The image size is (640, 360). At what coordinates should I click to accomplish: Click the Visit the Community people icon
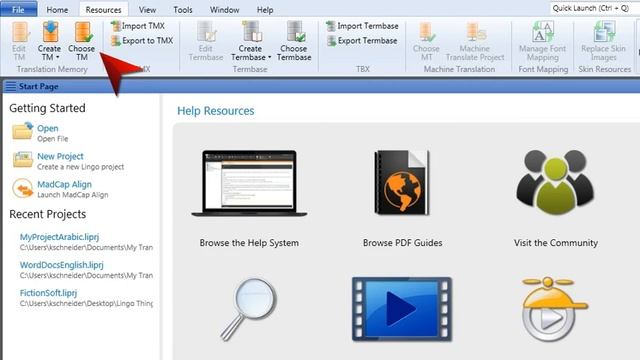pos(556,182)
